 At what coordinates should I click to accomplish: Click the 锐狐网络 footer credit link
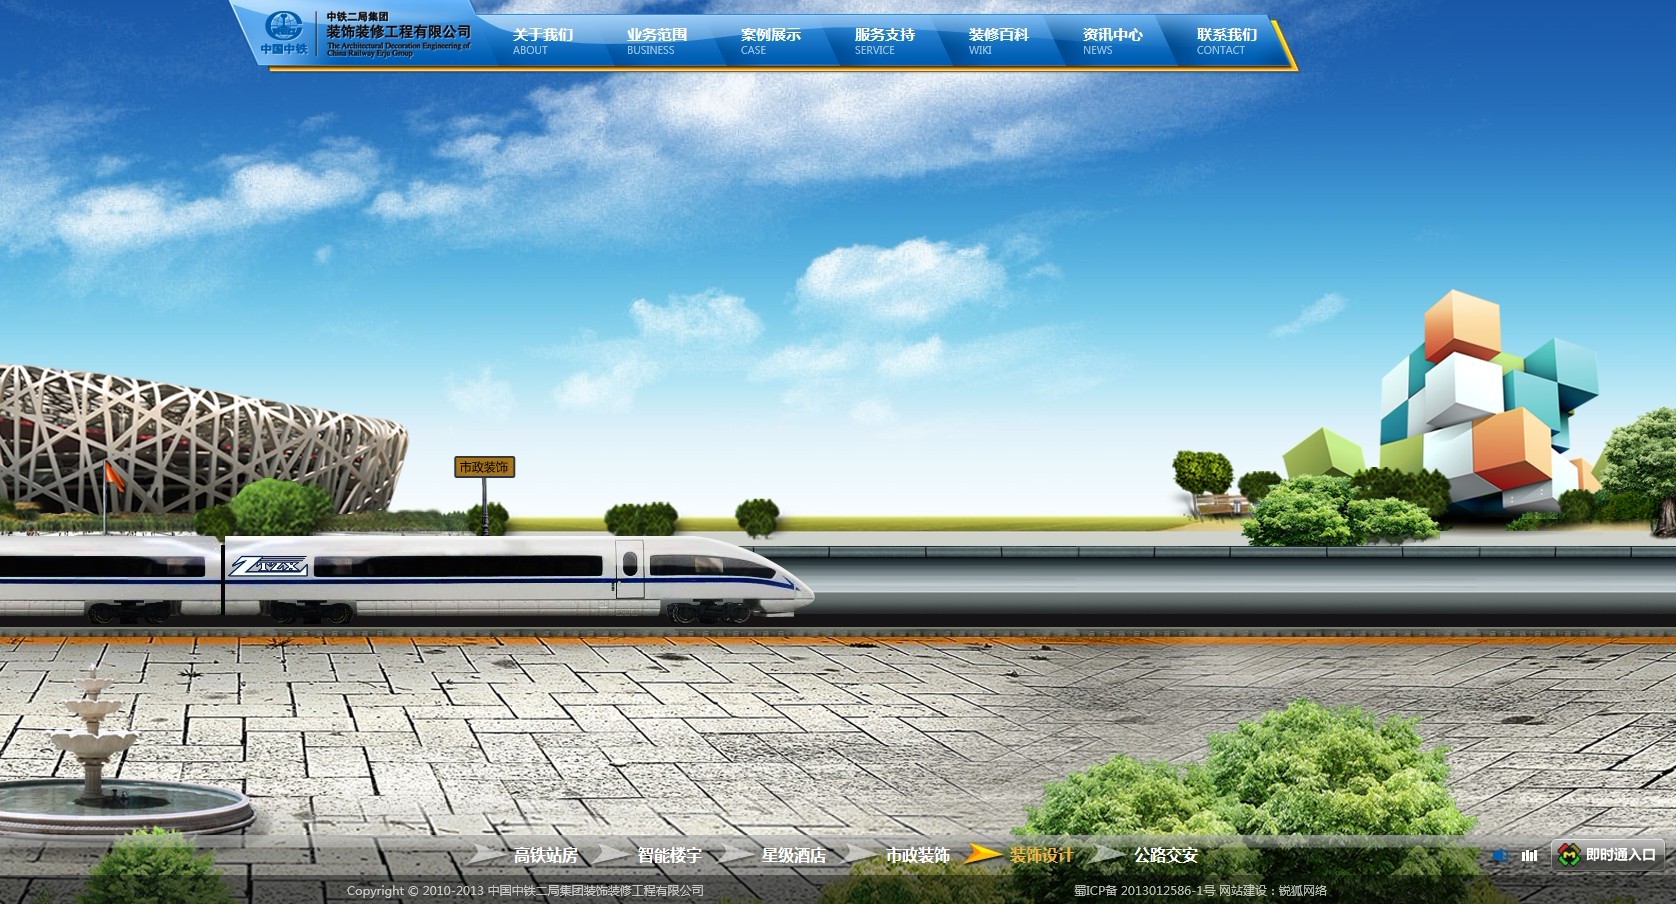point(1303,891)
